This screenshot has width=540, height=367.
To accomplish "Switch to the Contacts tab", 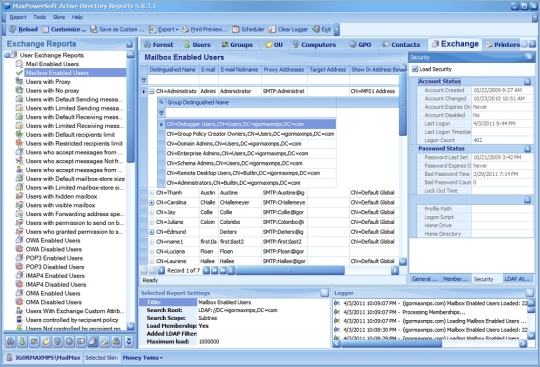I will pos(401,44).
